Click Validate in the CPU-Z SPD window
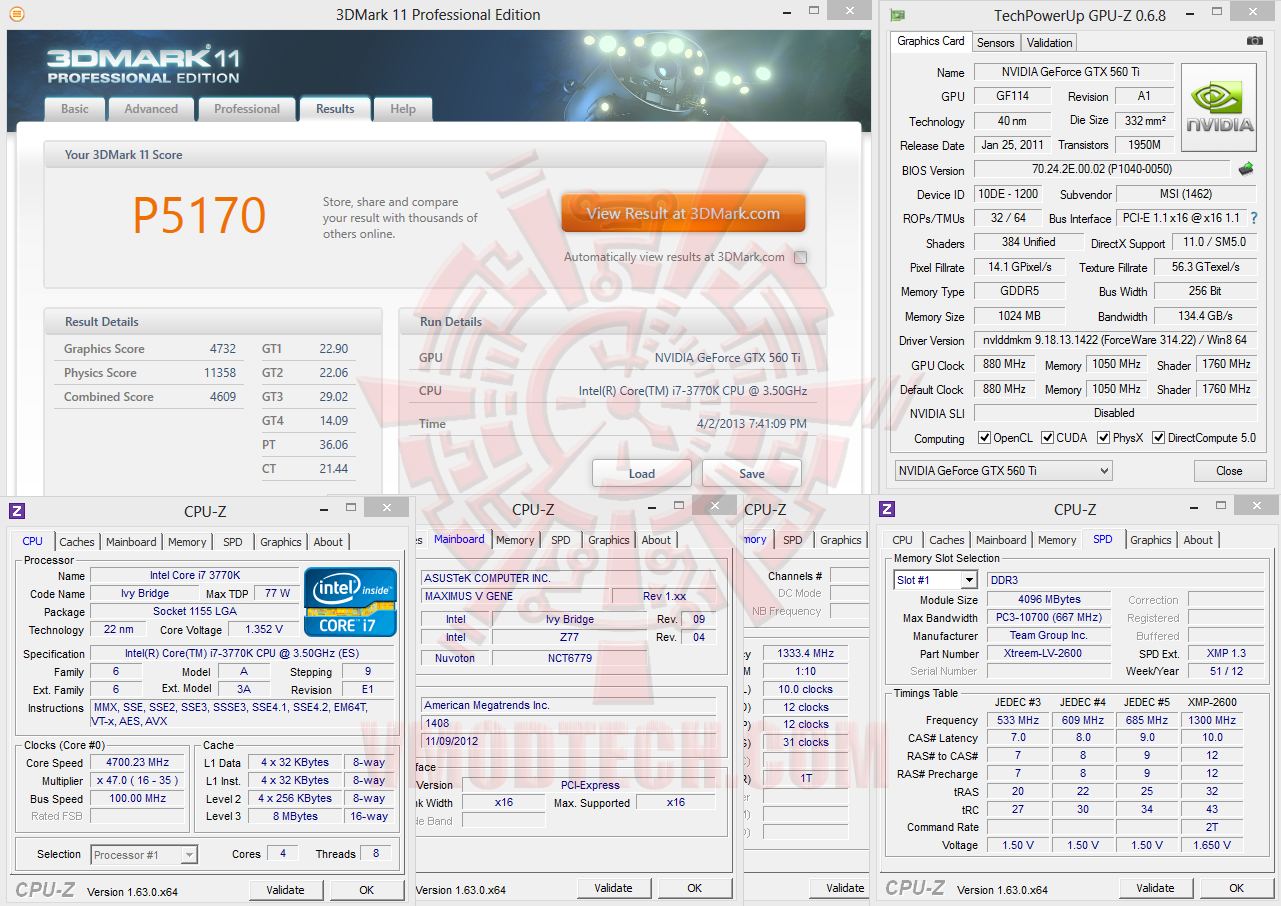The width and height of the screenshot is (1281, 906). (1155, 888)
